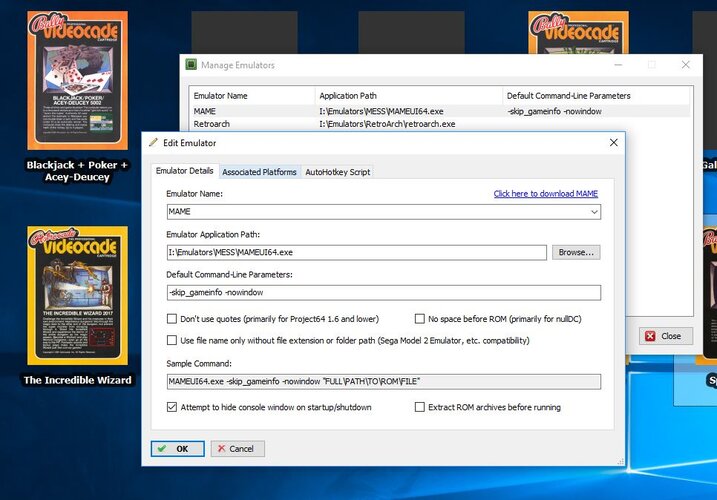Switch to the Associated Platforms tab

coord(259,172)
